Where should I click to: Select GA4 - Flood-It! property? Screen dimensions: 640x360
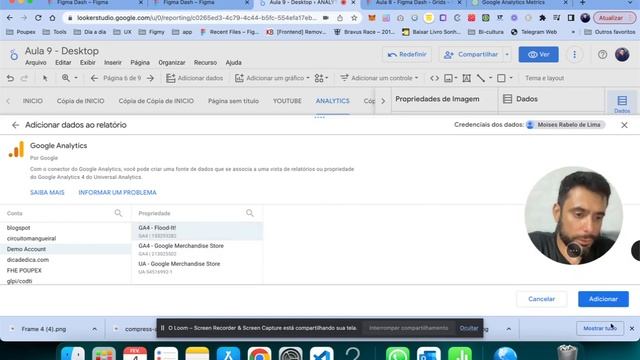tap(198, 231)
